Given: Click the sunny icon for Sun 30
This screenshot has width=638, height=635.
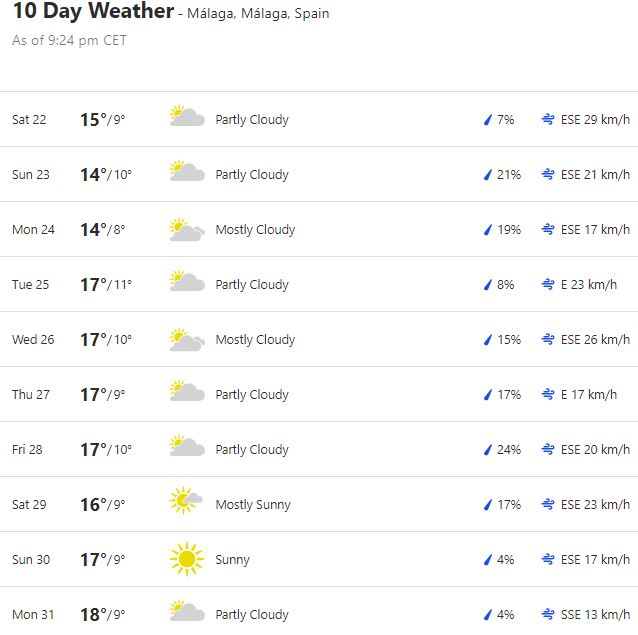Looking at the screenshot, I should [x=187, y=559].
